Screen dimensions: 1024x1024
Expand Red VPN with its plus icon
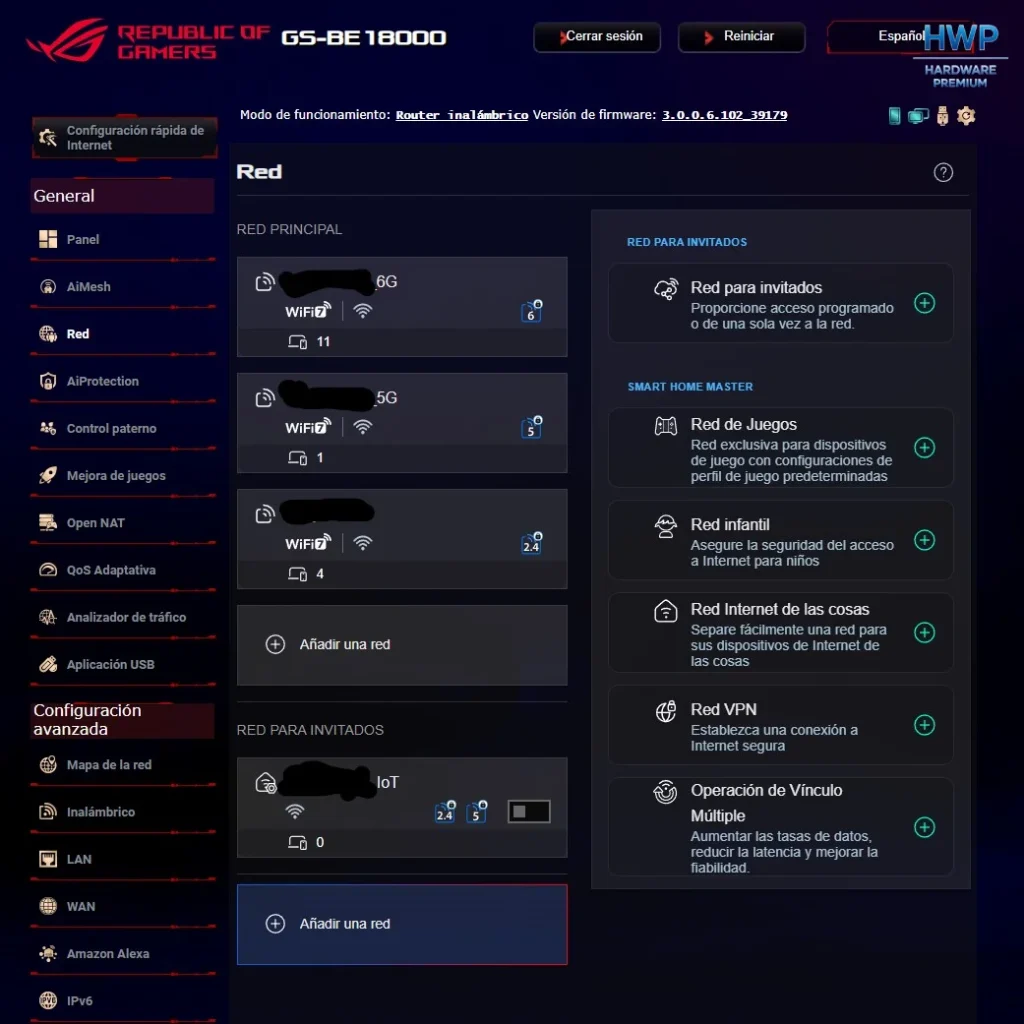pos(924,725)
